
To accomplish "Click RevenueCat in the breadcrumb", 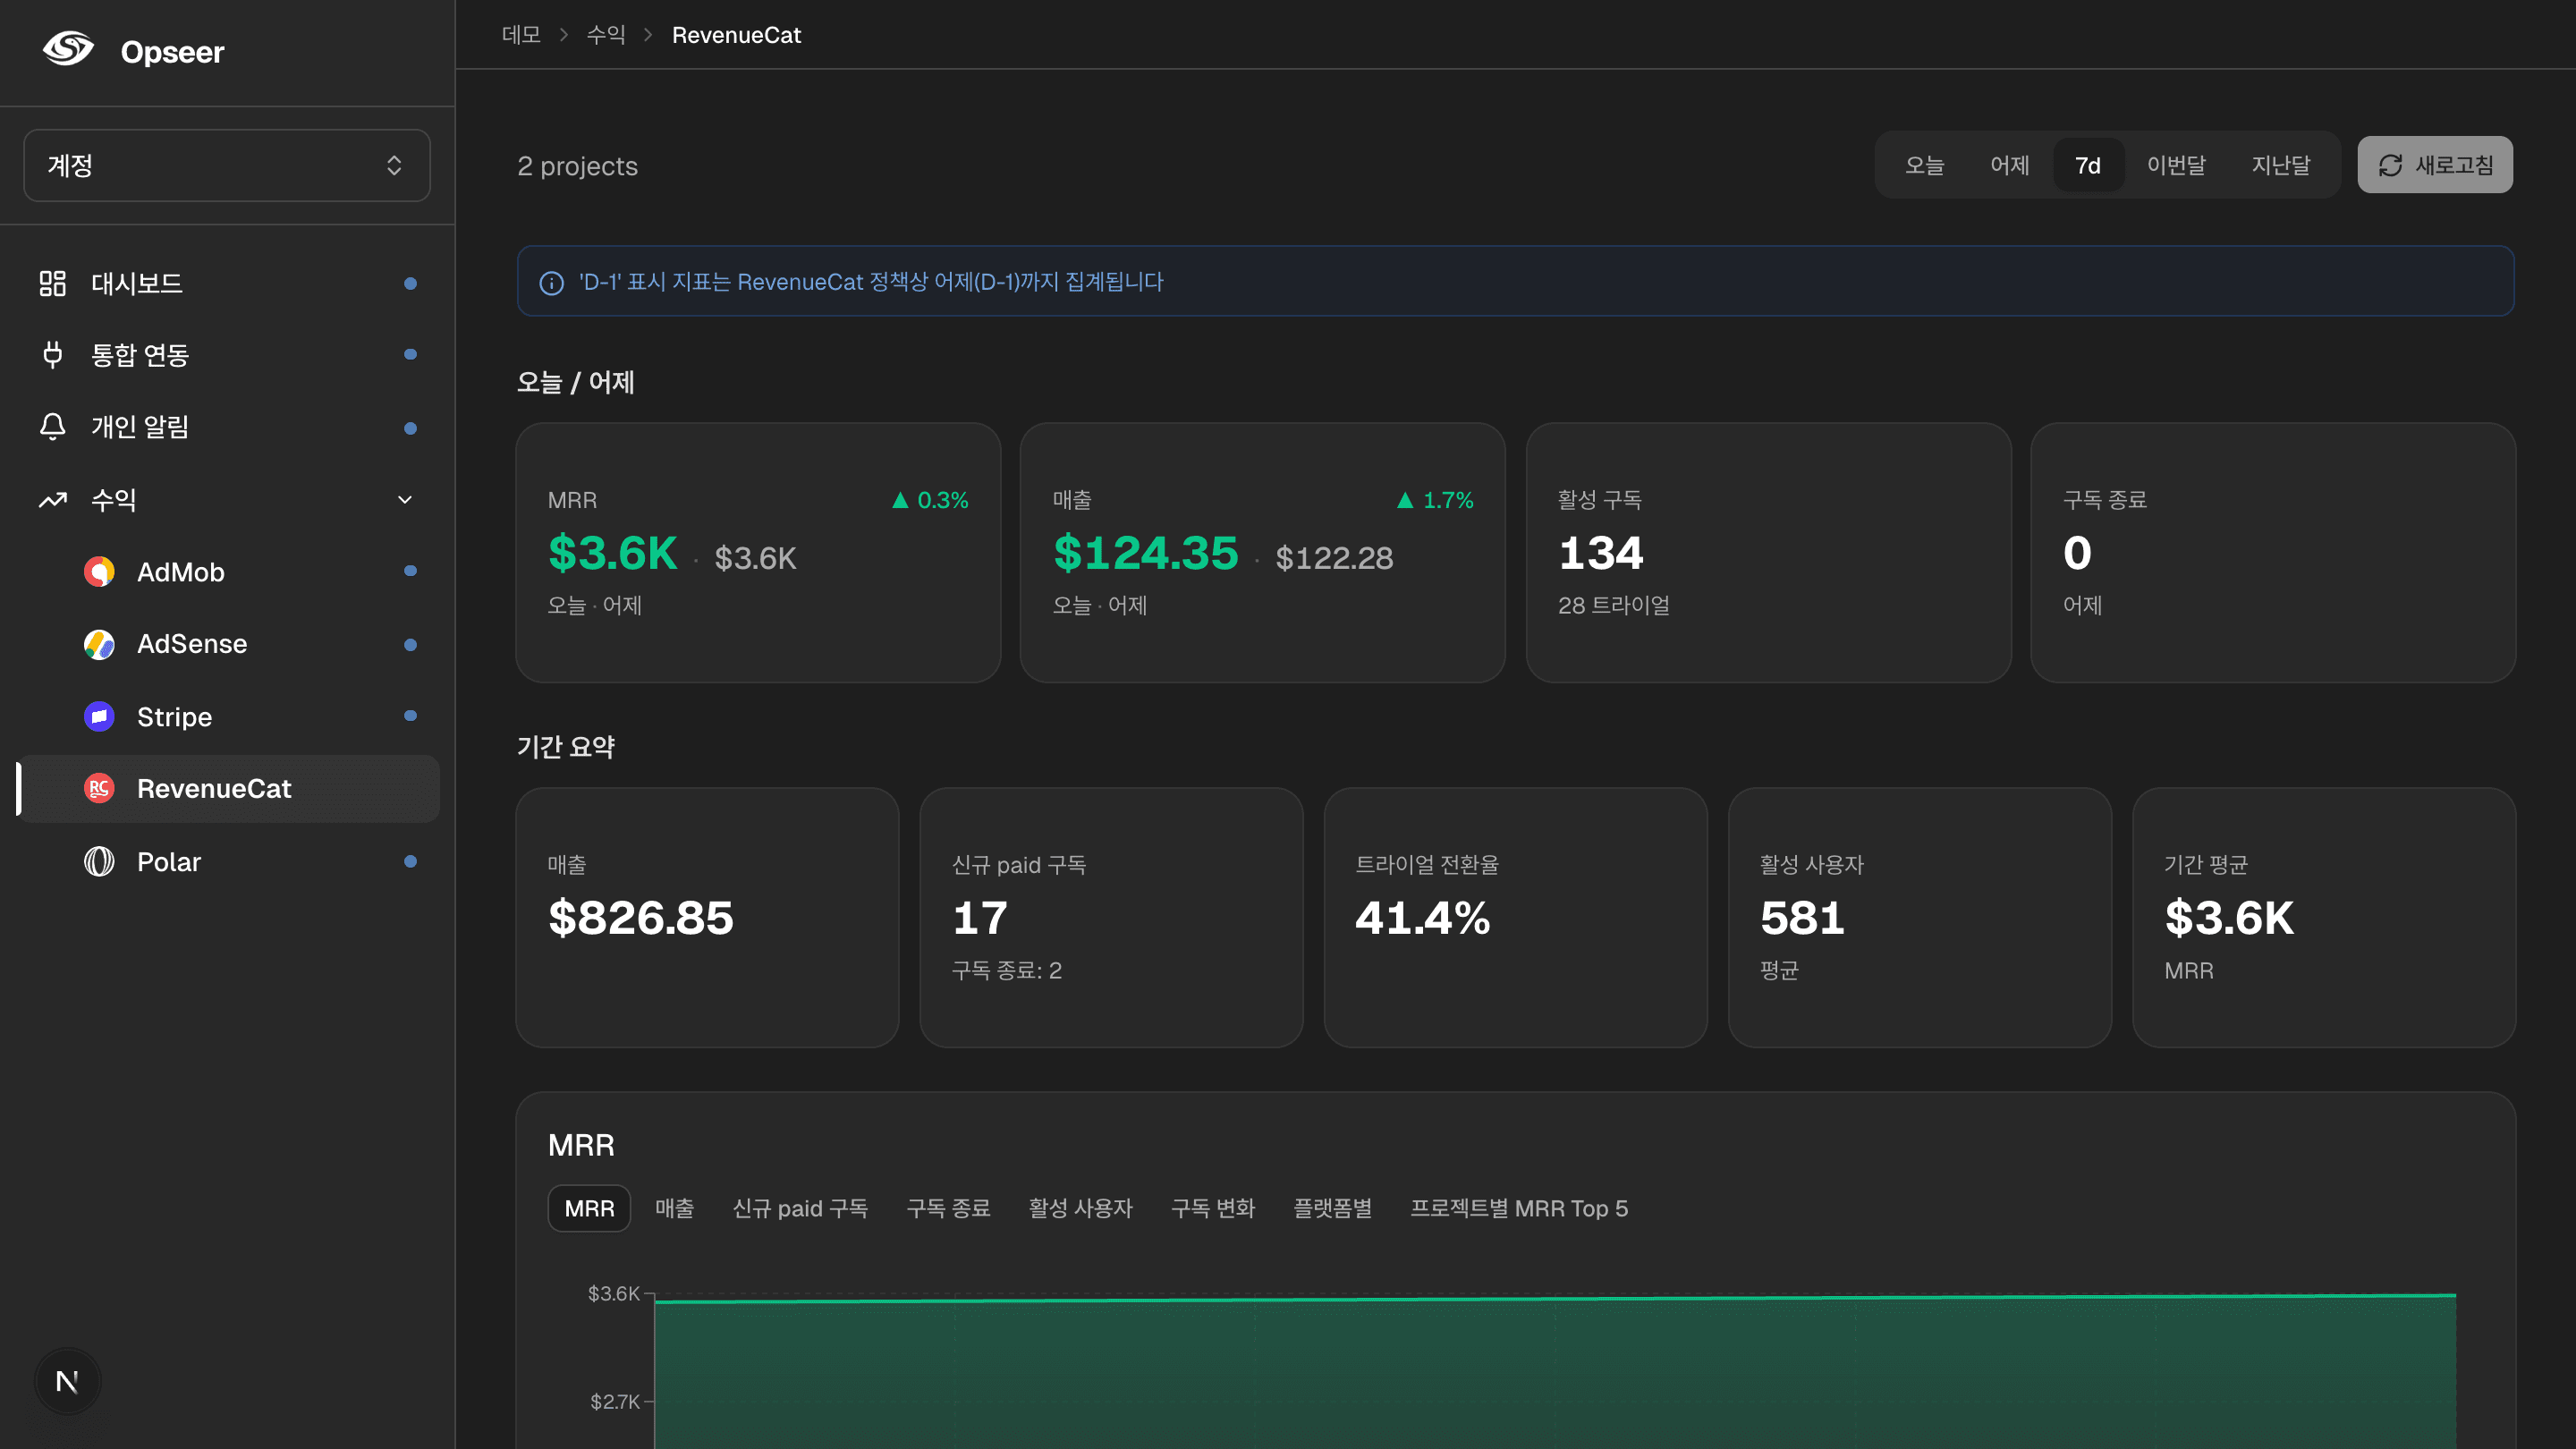I will [x=736, y=35].
